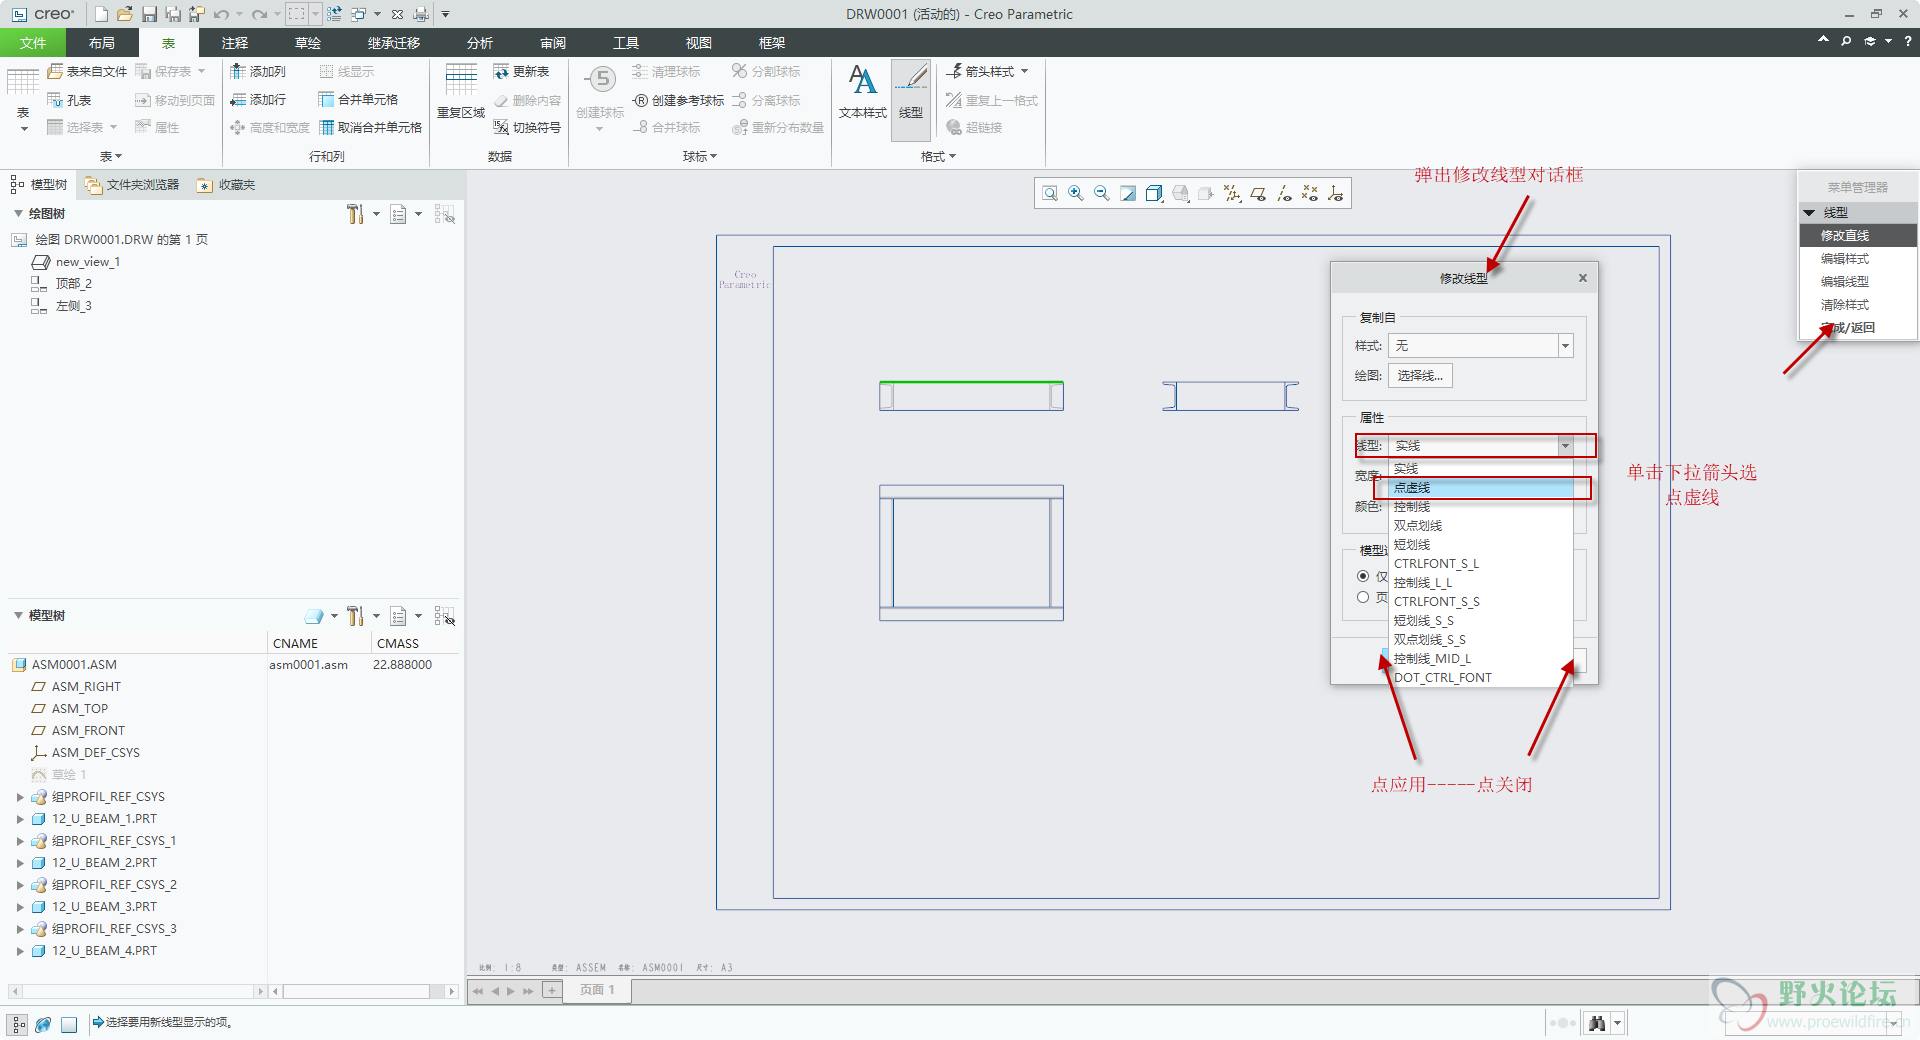1920x1040 pixels.
Task: Create a new file from quick access toolbar
Action: [x=101, y=14]
